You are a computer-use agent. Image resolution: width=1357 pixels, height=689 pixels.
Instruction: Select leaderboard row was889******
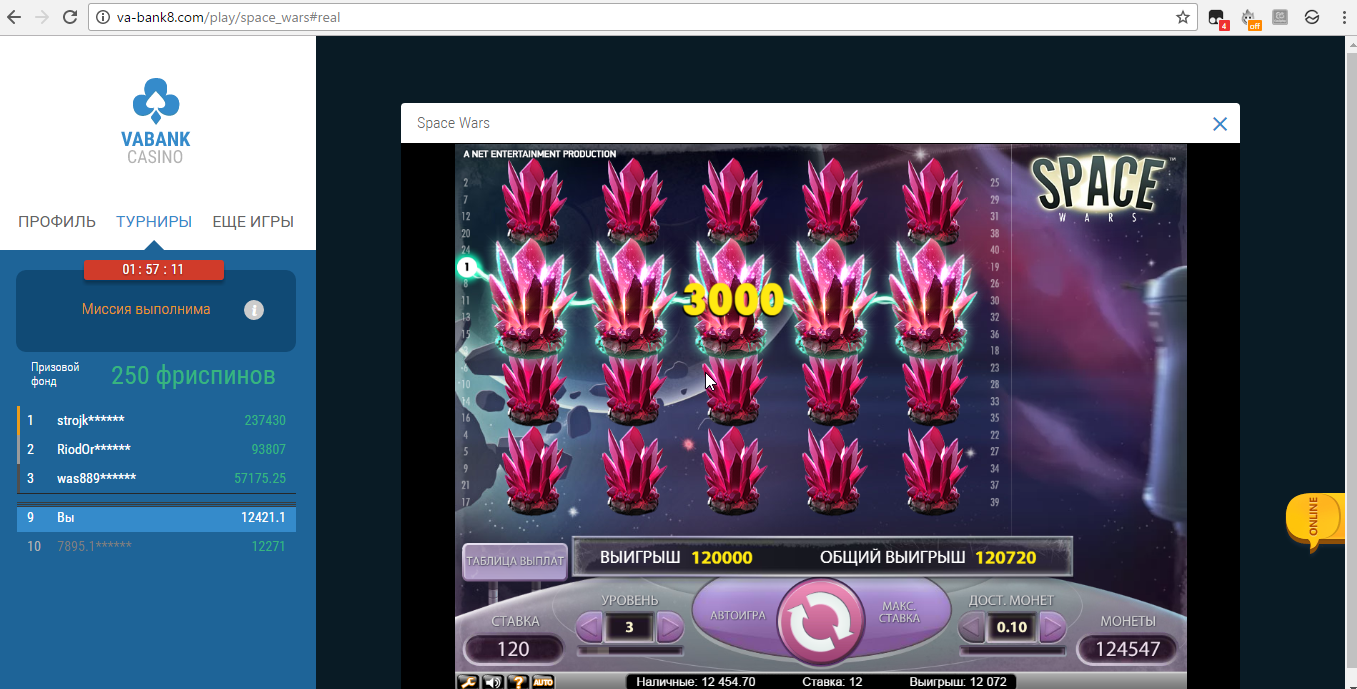[156, 479]
